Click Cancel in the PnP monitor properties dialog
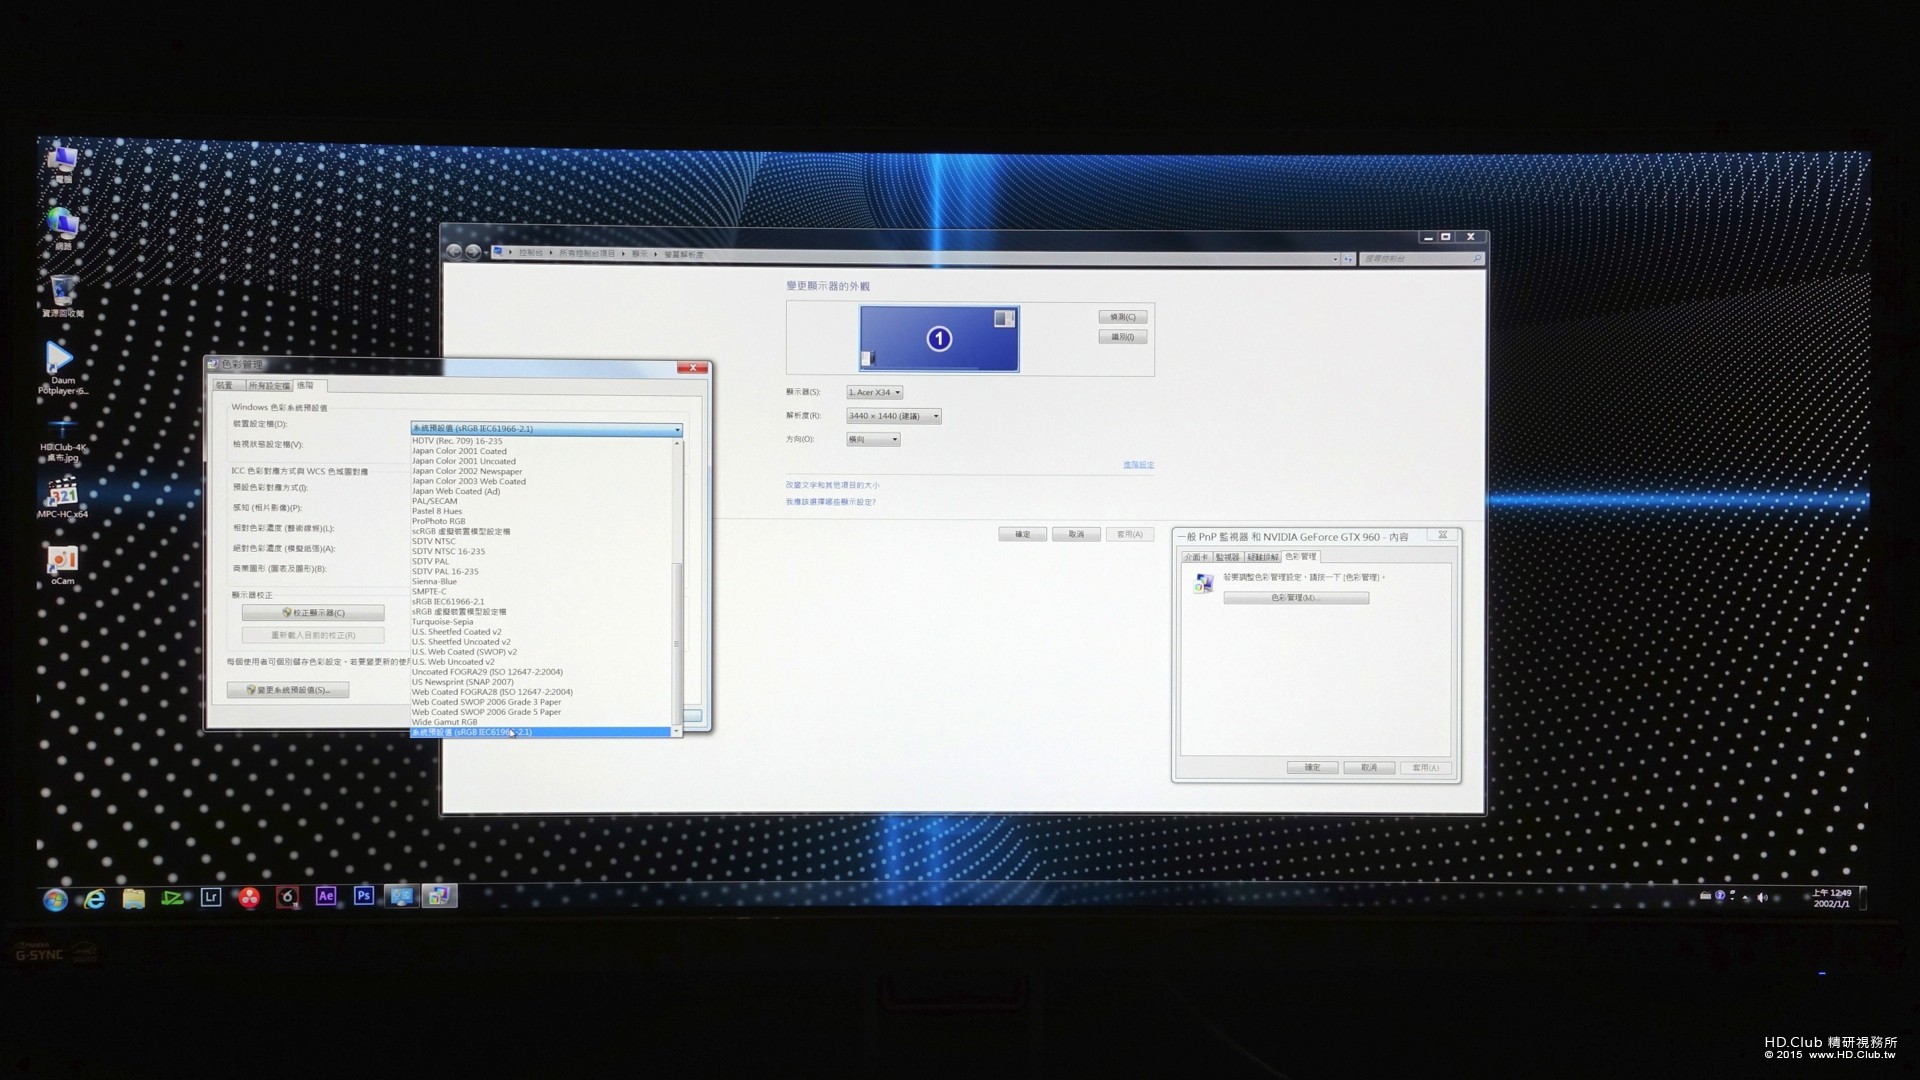This screenshot has width=1920, height=1080. [x=1369, y=768]
